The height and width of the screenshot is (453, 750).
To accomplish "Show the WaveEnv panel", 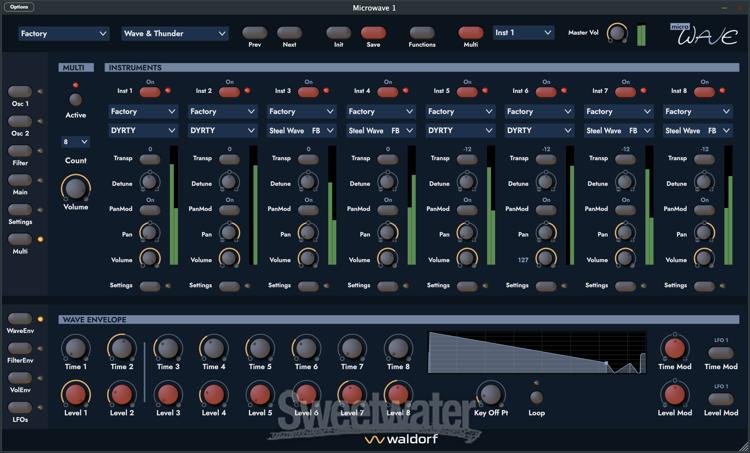I will pyautogui.click(x=20, y=319).
